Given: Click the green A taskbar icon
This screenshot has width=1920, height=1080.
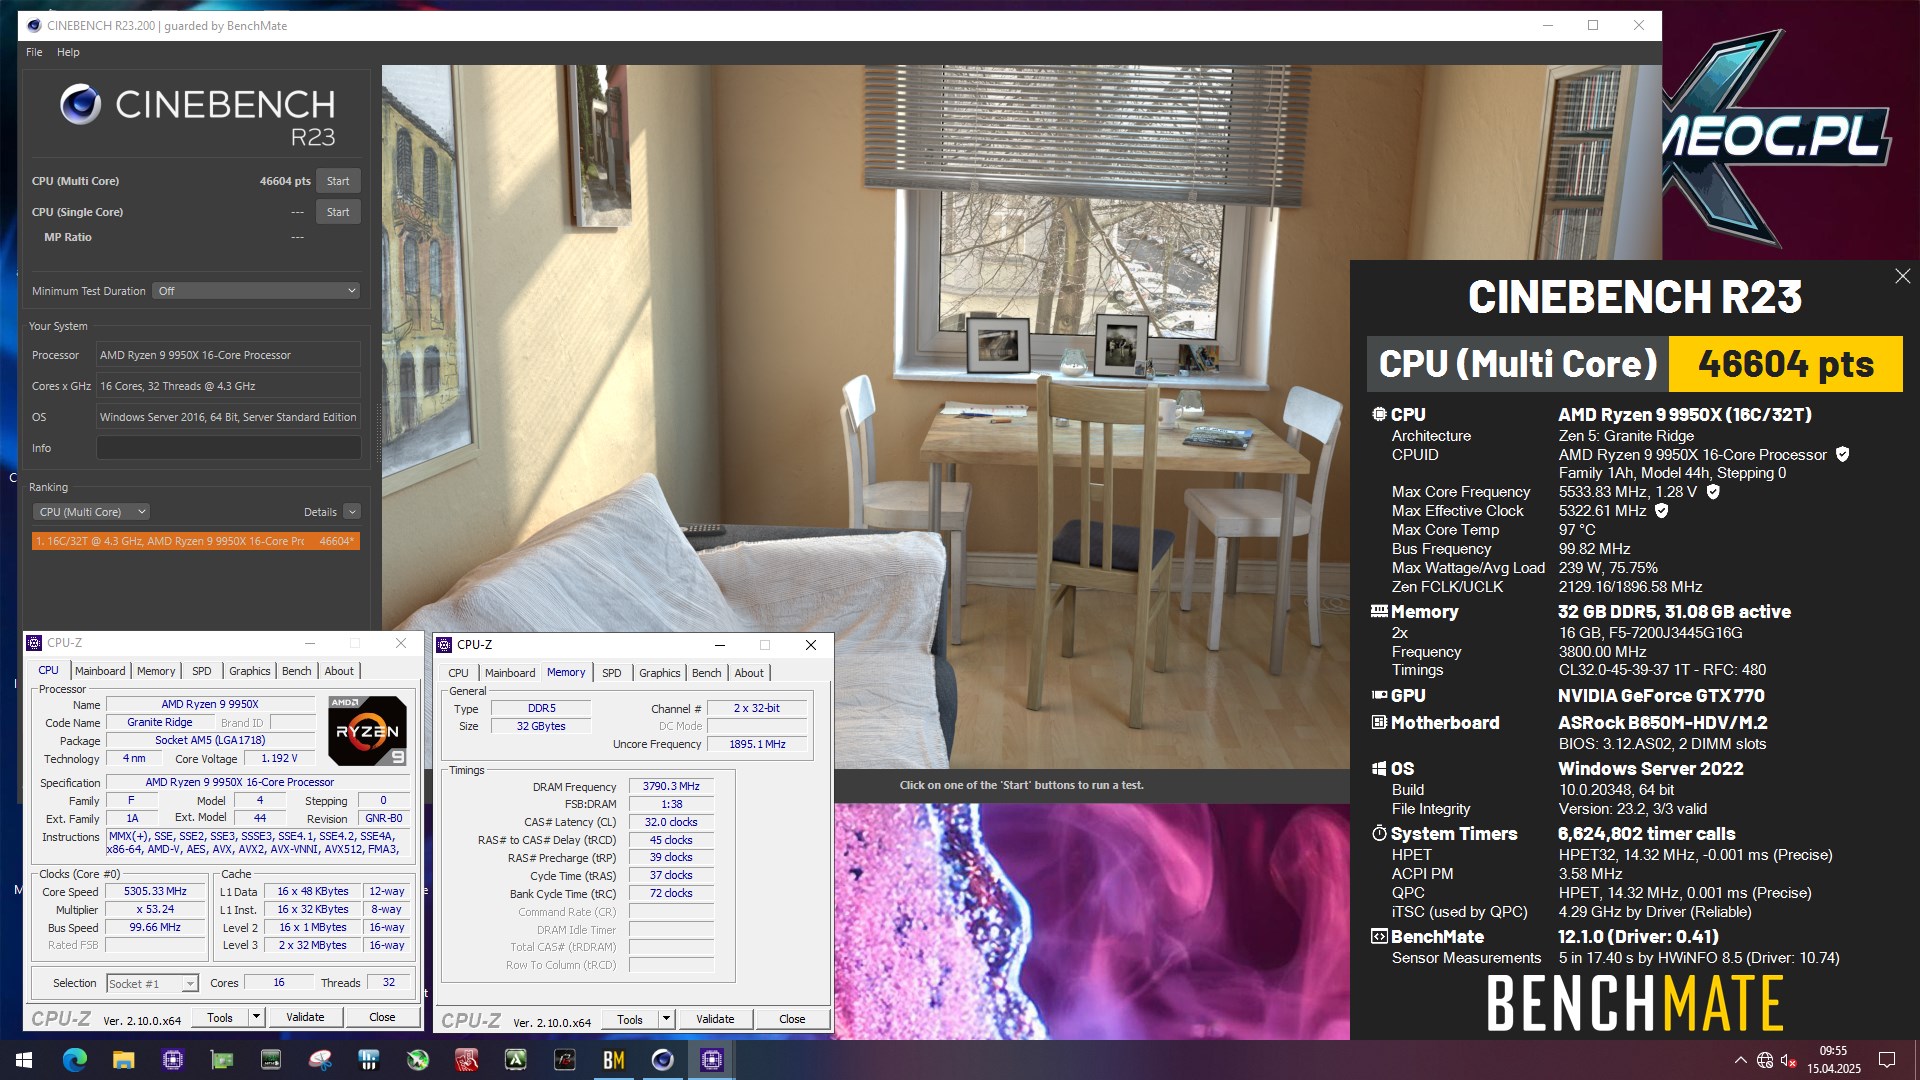Looking at the screenshot, I should click(x=516, y=1060).
